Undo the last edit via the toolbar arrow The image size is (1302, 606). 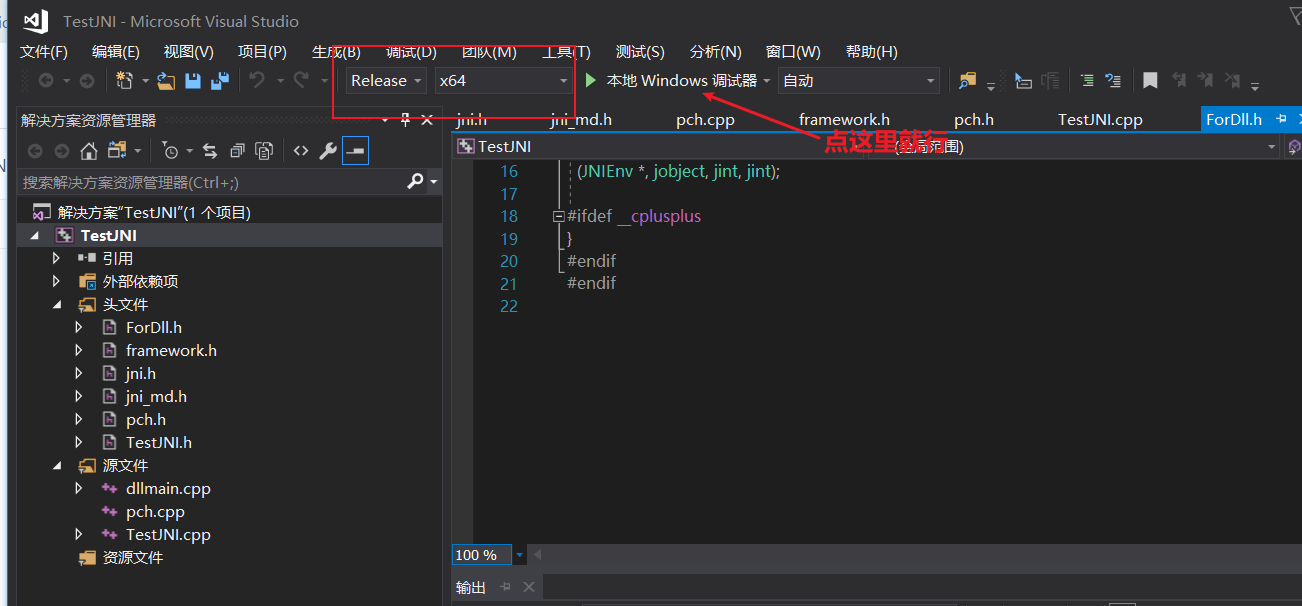pyautogui.click(x=258, y=81)
